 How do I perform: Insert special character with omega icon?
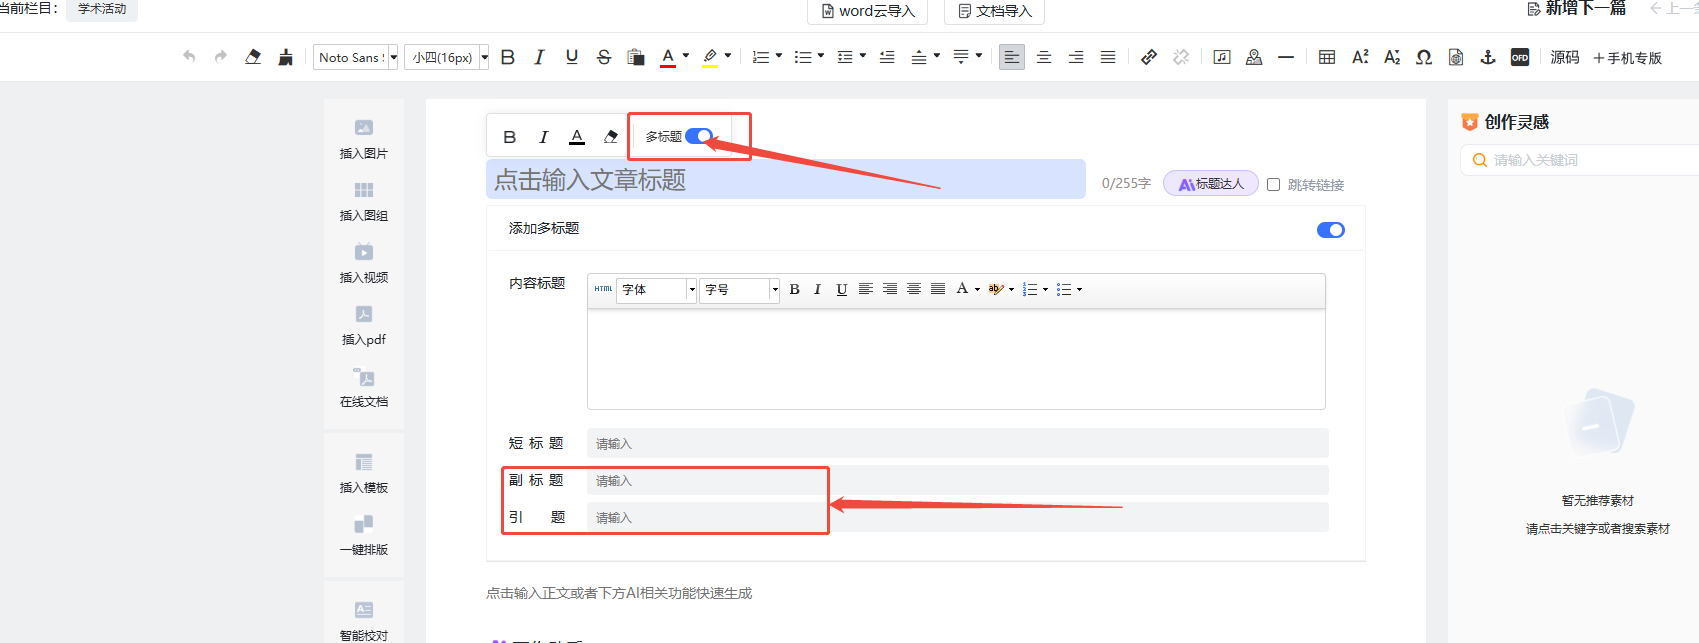[x=1424, y=57]
